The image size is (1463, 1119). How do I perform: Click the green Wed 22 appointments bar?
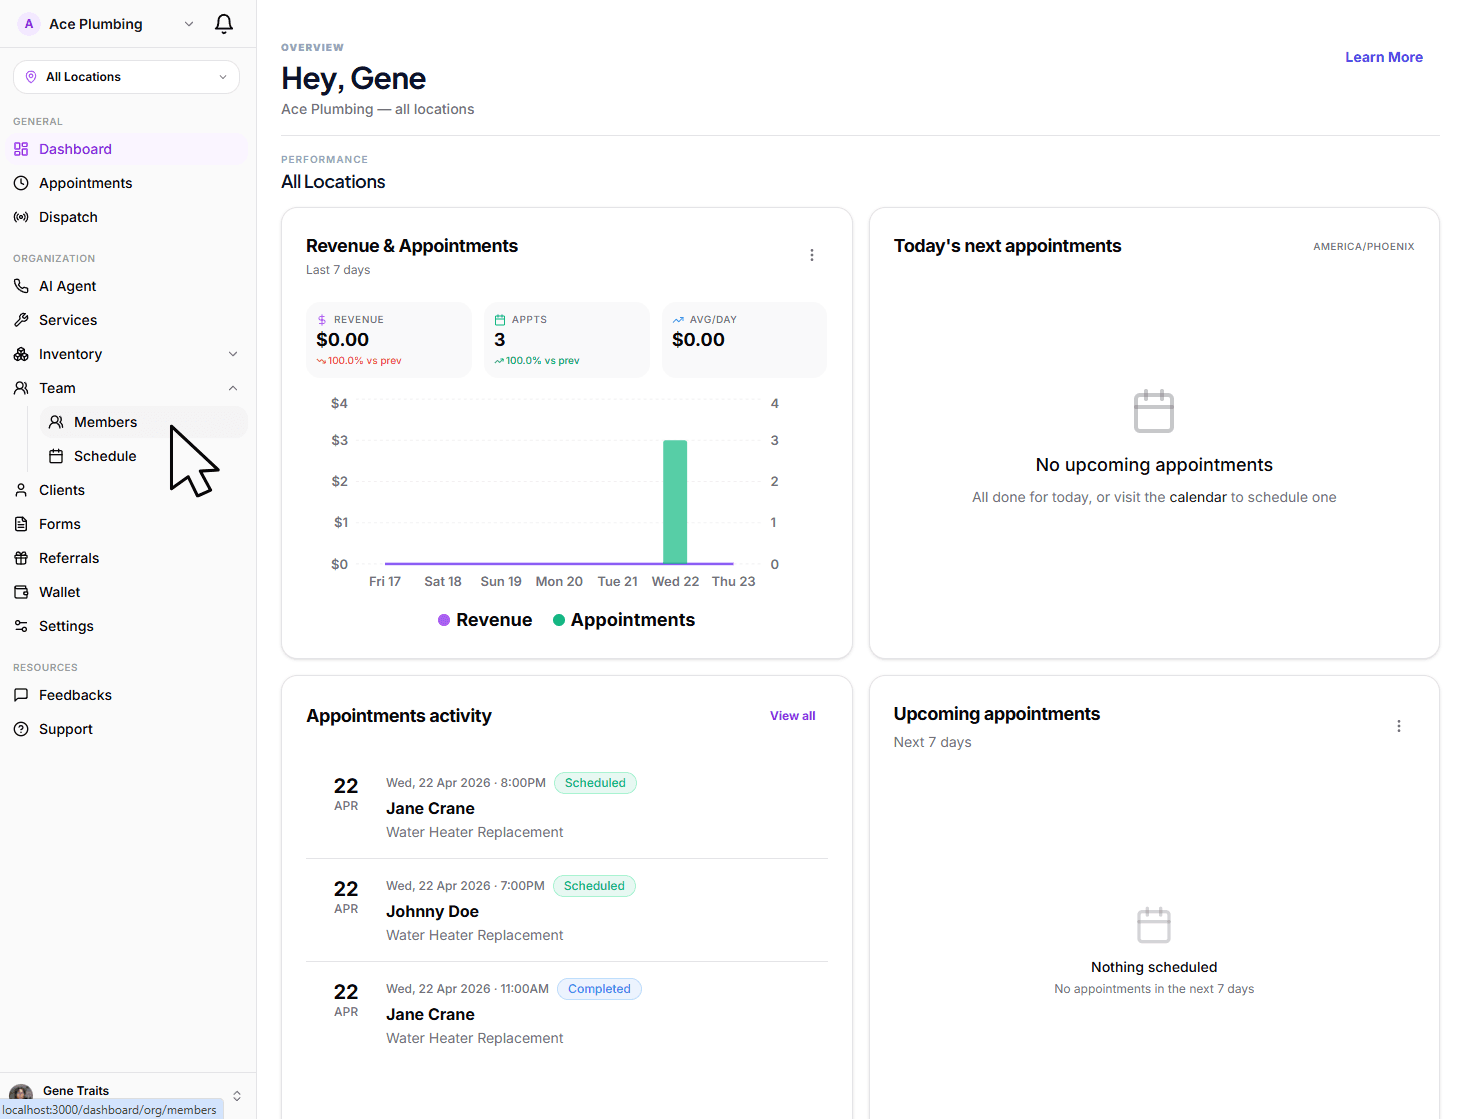675,502
